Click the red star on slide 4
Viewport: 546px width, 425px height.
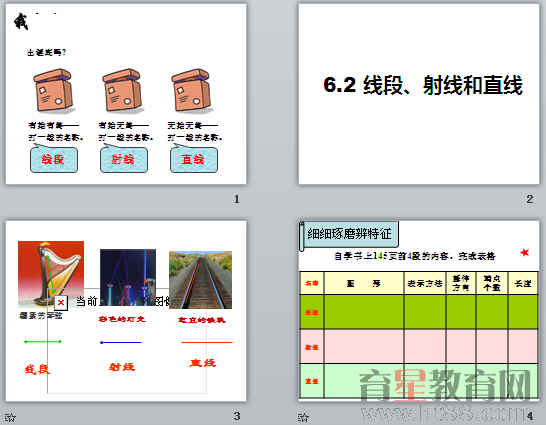click(524, 252)
